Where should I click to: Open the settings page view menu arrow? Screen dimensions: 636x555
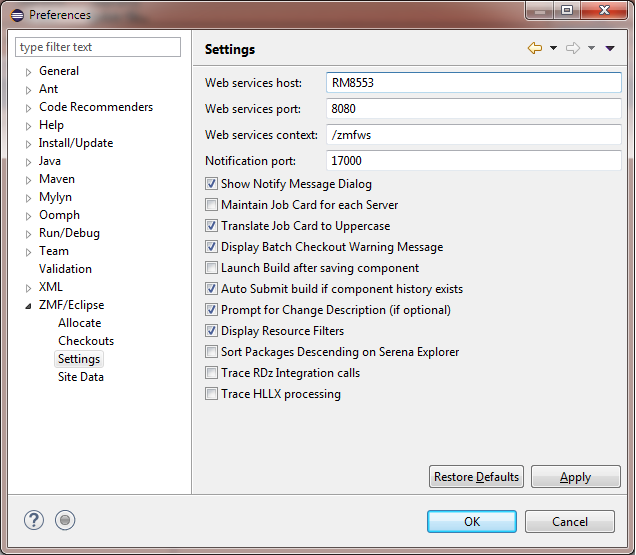tap(610, 48)
